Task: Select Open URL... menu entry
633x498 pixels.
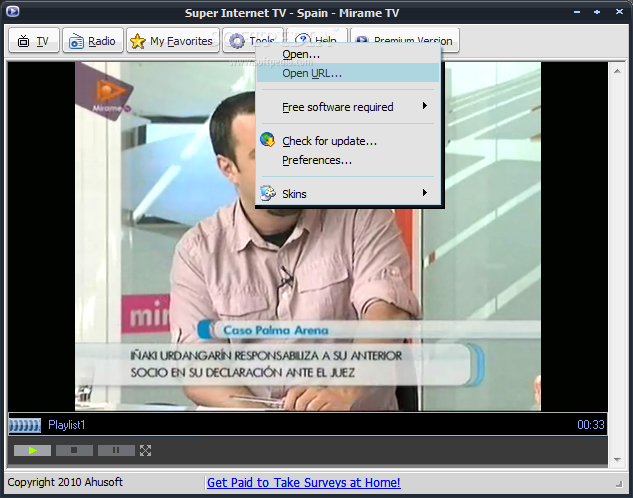Action: pos(348,73)
